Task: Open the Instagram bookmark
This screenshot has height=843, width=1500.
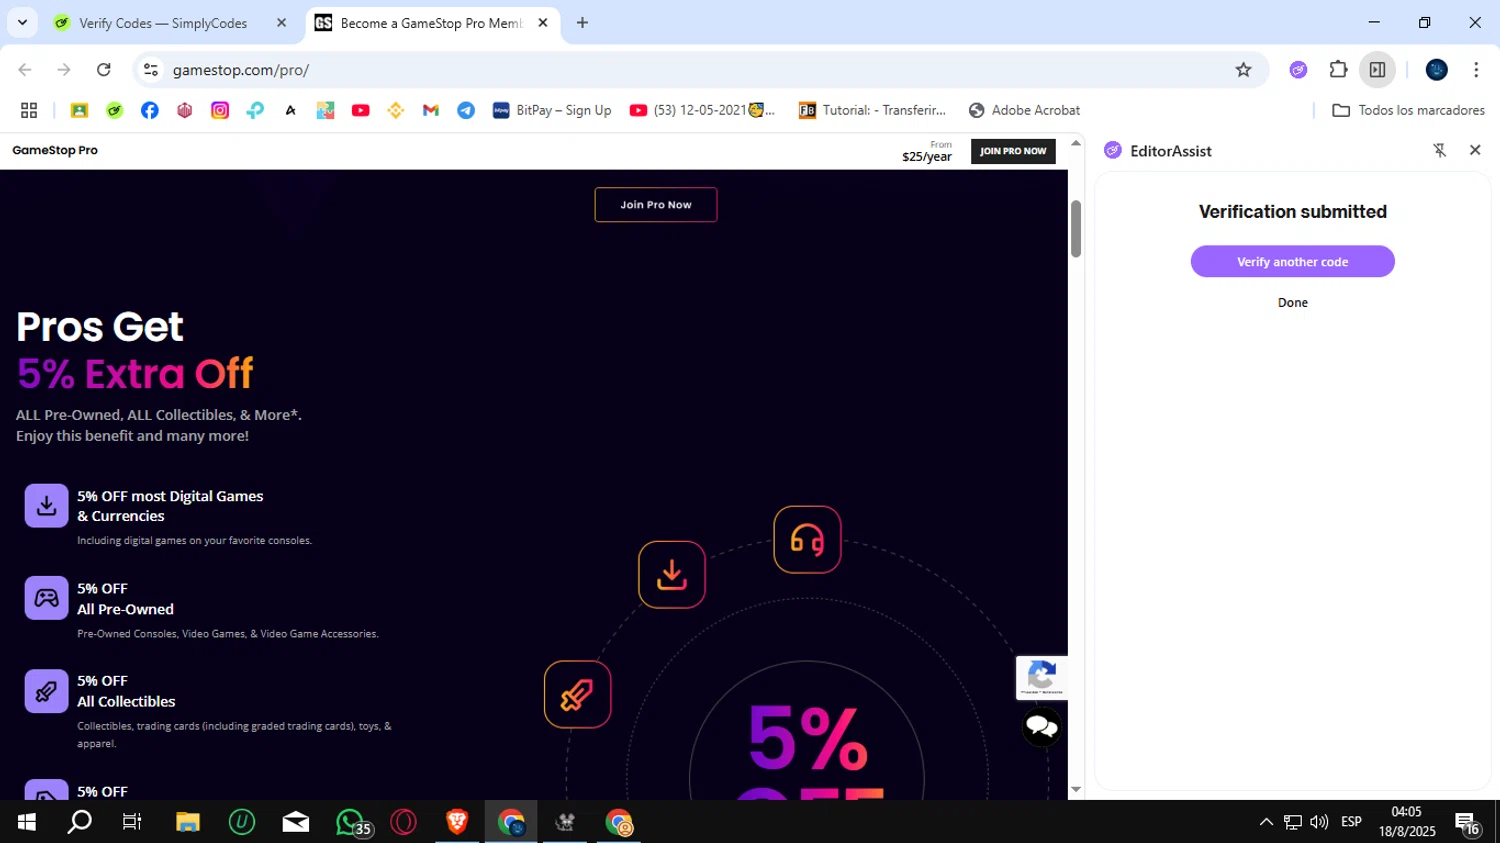Action: (220, 110)
